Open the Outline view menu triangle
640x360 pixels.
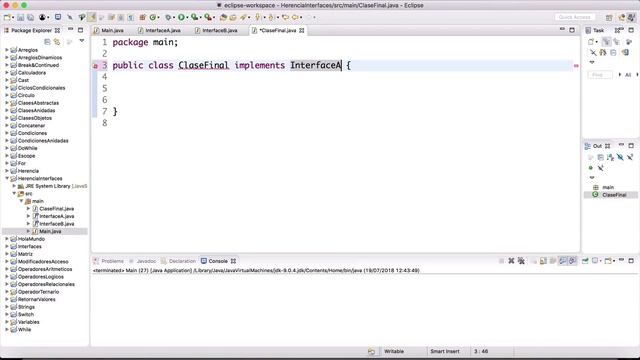(x=592, y=178)
